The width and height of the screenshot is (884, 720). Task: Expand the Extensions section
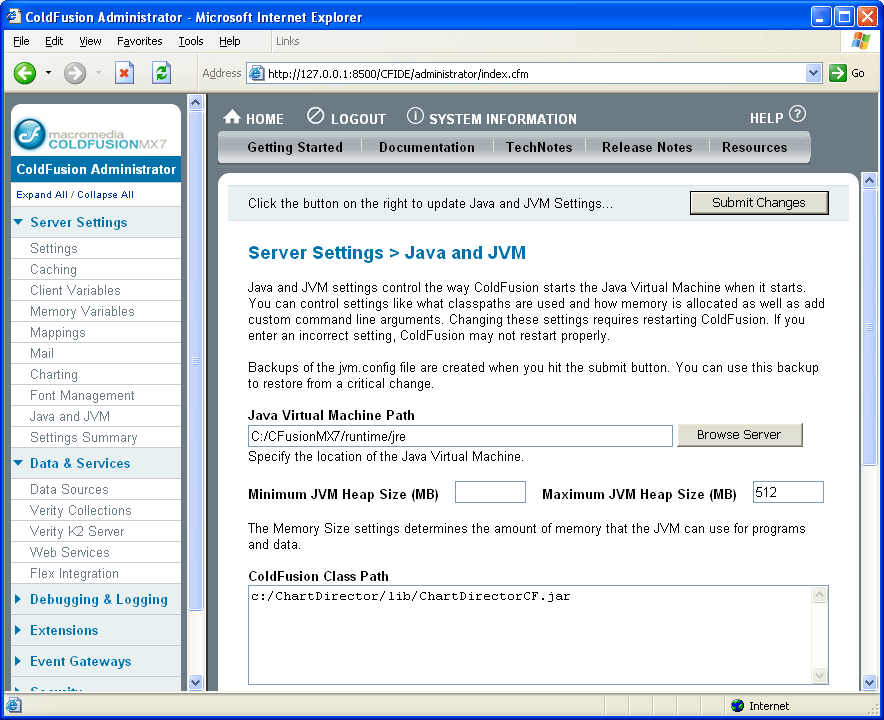pyautogui.click(x=17, y=630)
